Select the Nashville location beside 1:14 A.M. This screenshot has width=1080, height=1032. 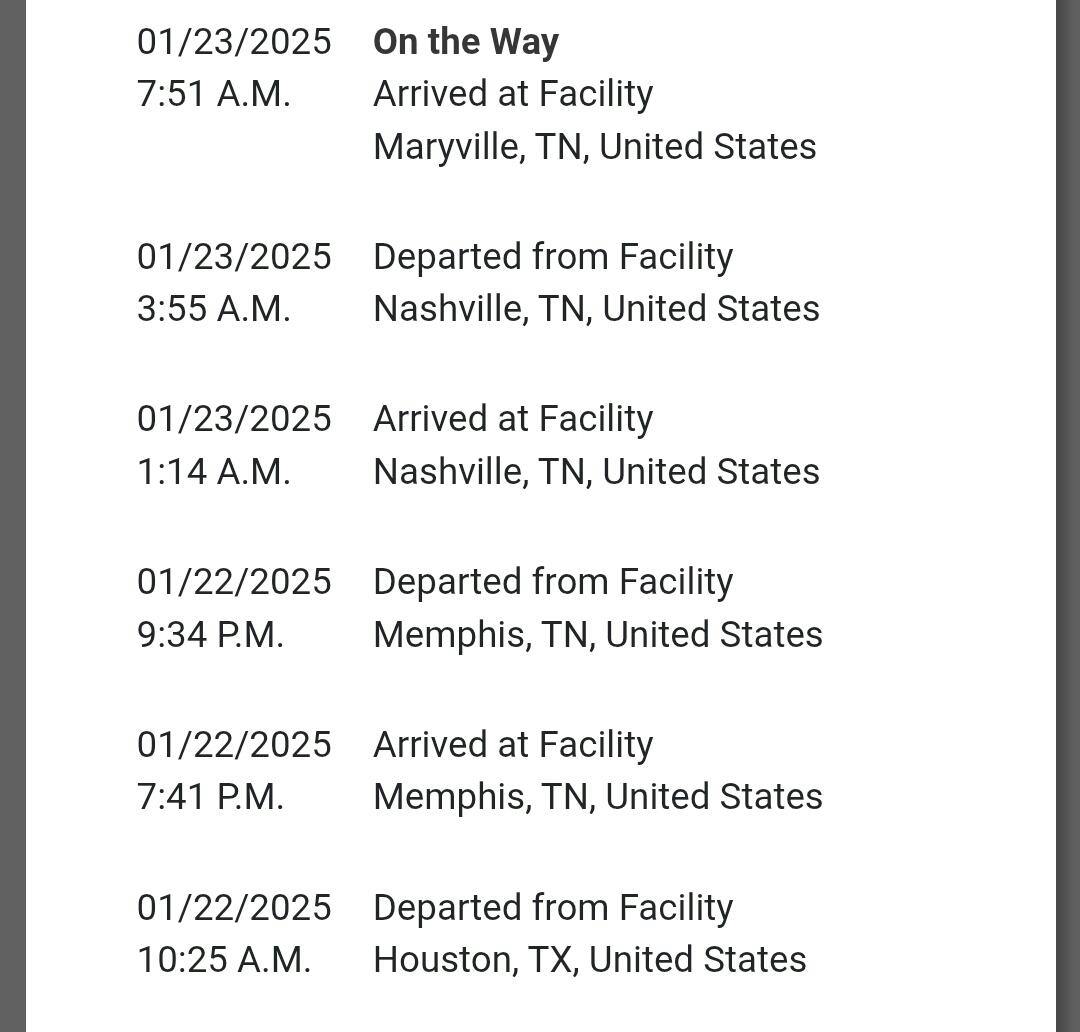[x=596, y=472]
